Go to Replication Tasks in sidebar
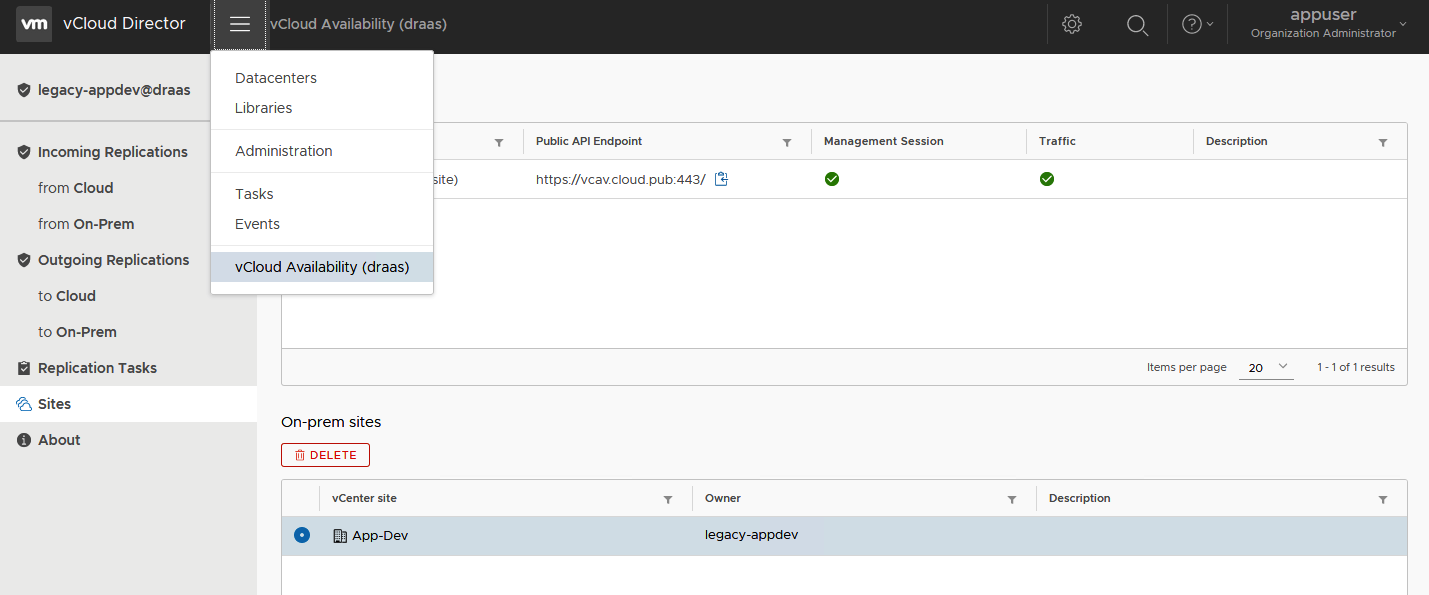Viewport: 1429px width, 595px height. [x=97, y=368]
